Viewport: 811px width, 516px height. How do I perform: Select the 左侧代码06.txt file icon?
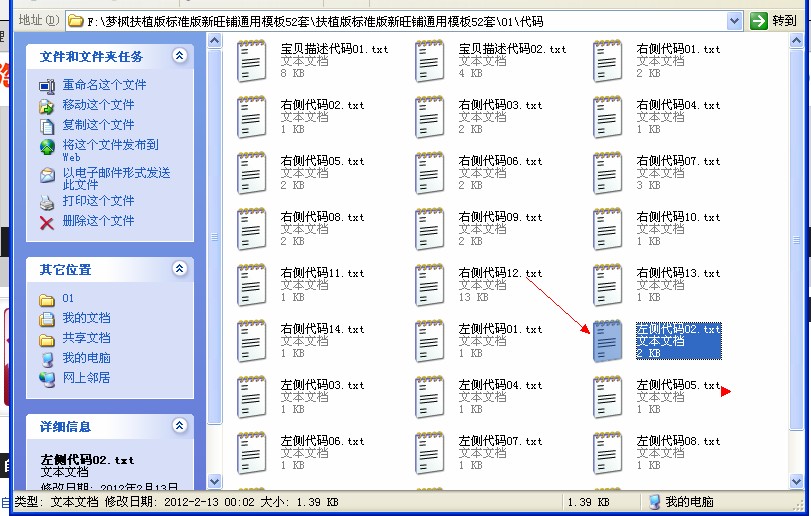252,453
